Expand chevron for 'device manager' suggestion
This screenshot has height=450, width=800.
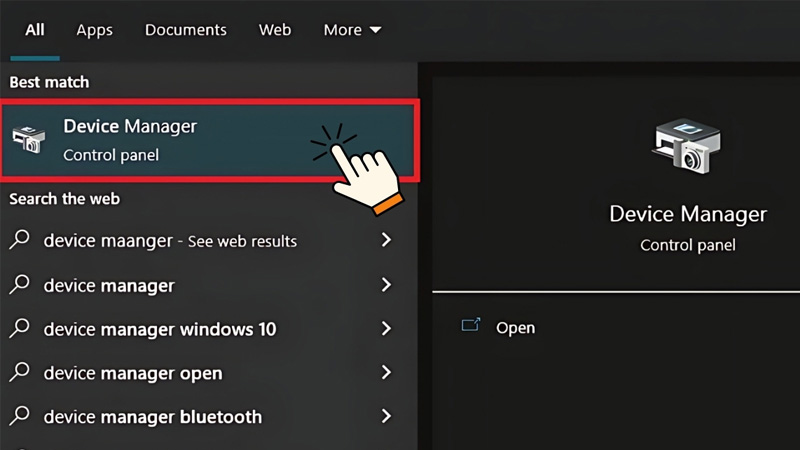pyautogui.click(x=386, y=285)
